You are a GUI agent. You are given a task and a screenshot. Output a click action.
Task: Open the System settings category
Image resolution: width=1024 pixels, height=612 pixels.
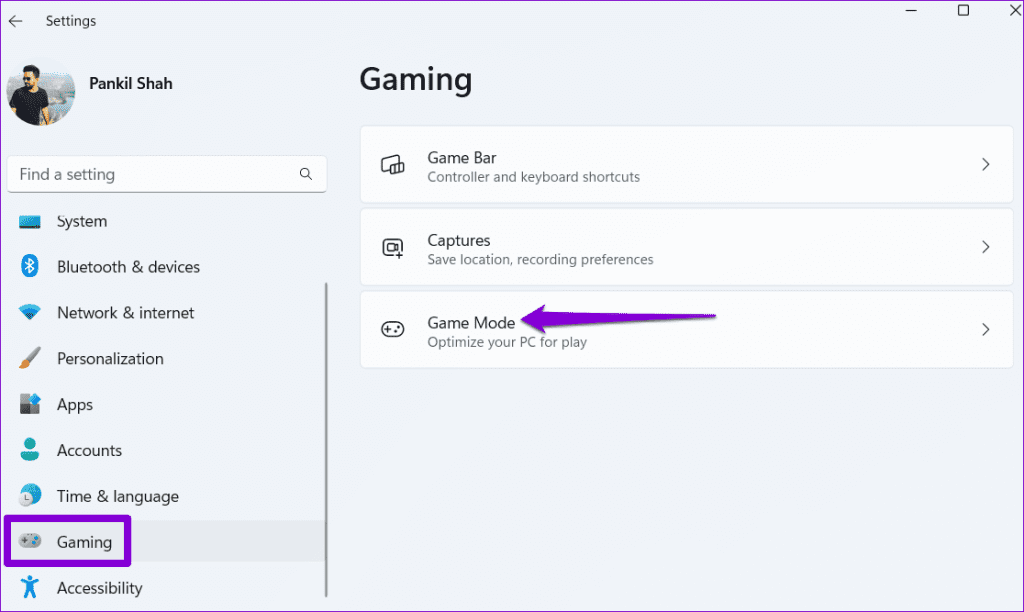[81, 222]
